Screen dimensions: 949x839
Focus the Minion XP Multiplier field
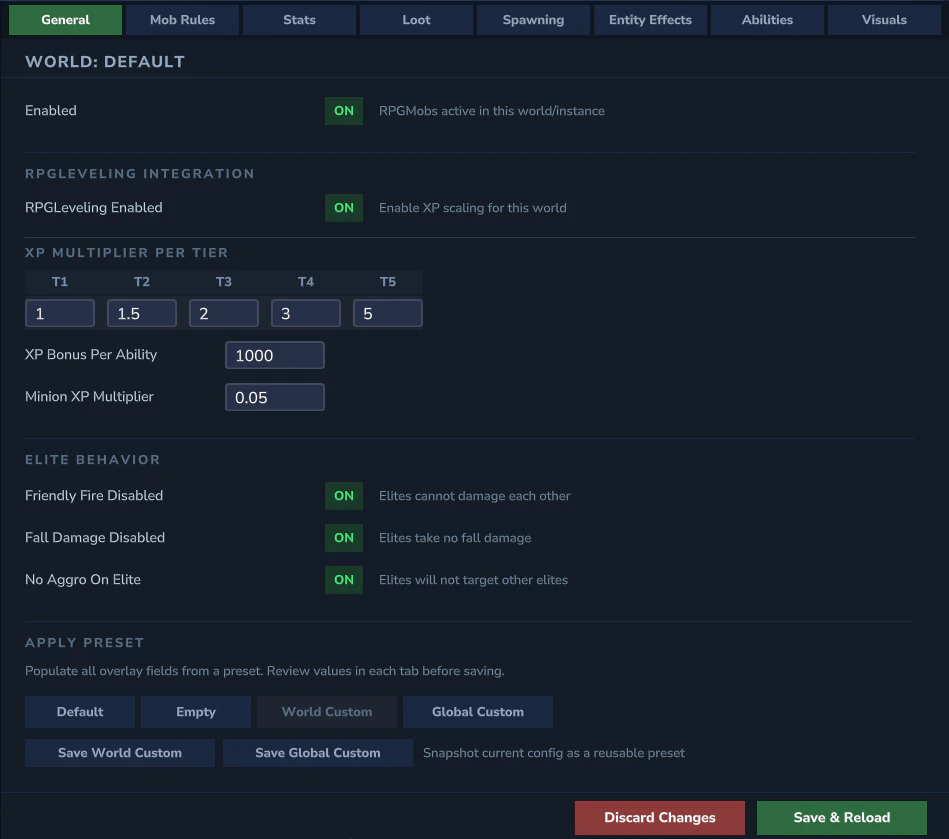click(x=275, y=397)
